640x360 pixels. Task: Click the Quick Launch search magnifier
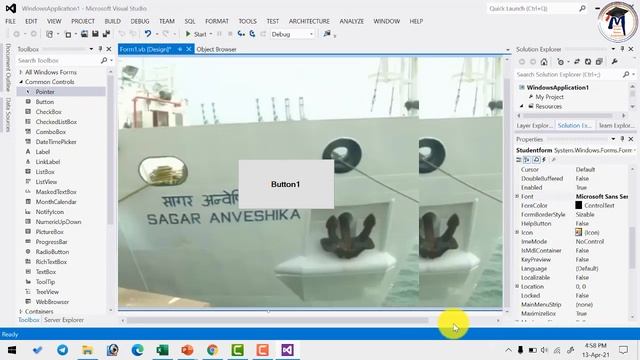[x=582, y=8]
